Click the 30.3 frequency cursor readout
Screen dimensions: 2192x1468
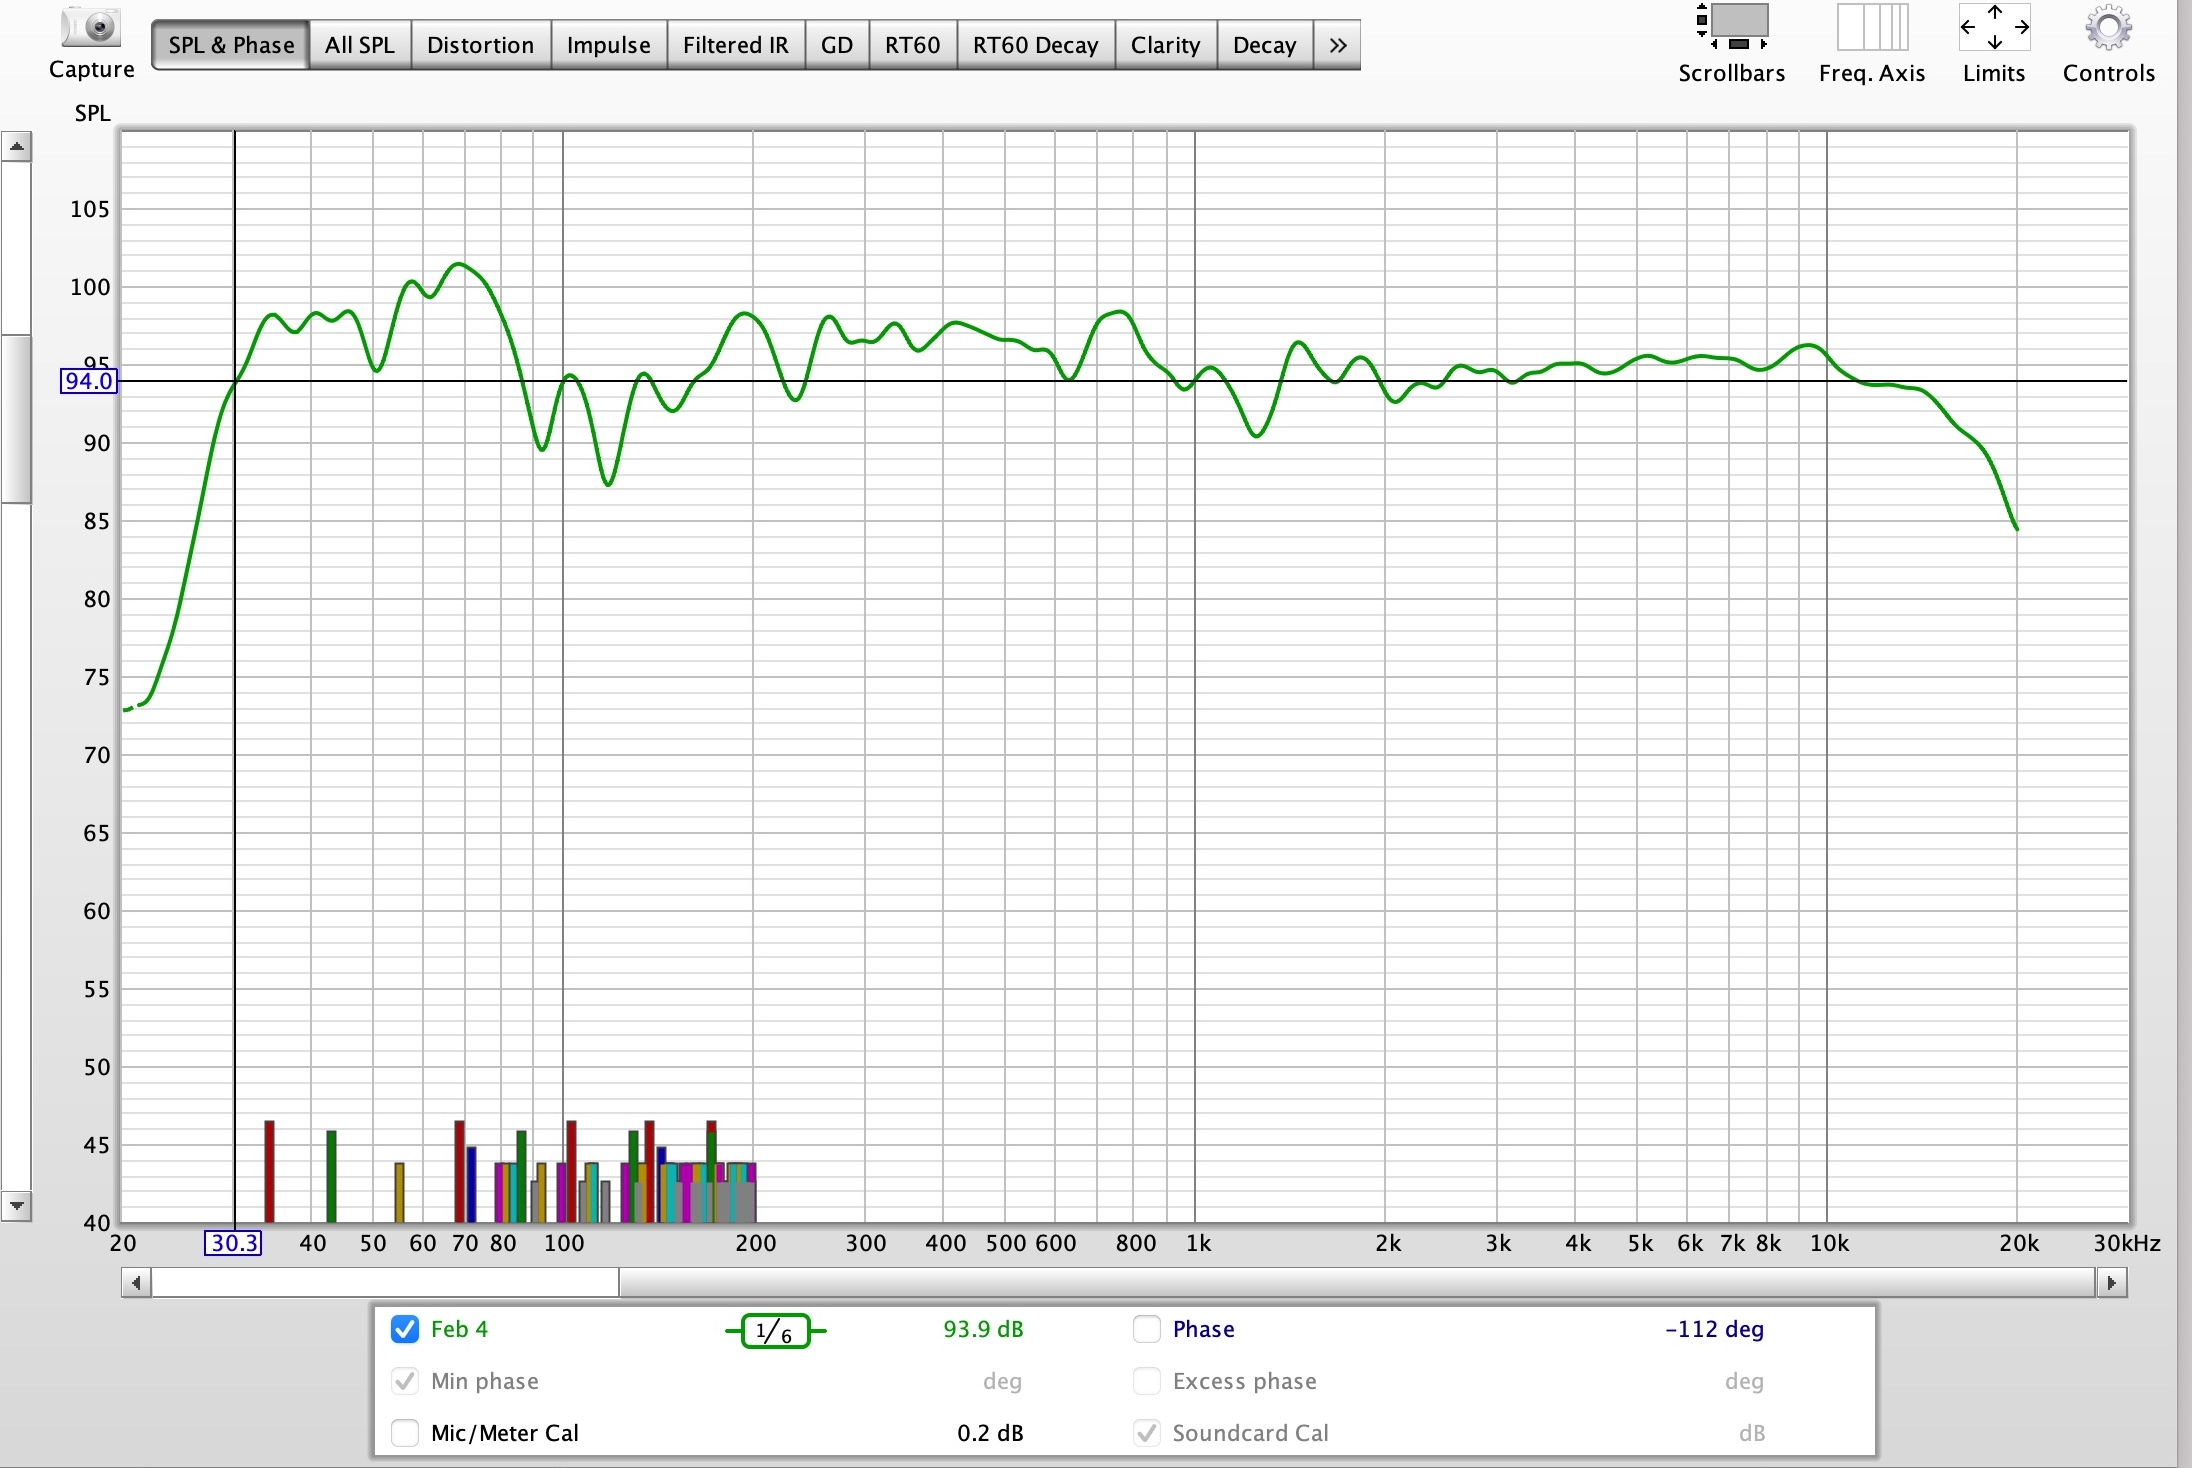[x=234, y=1243]
